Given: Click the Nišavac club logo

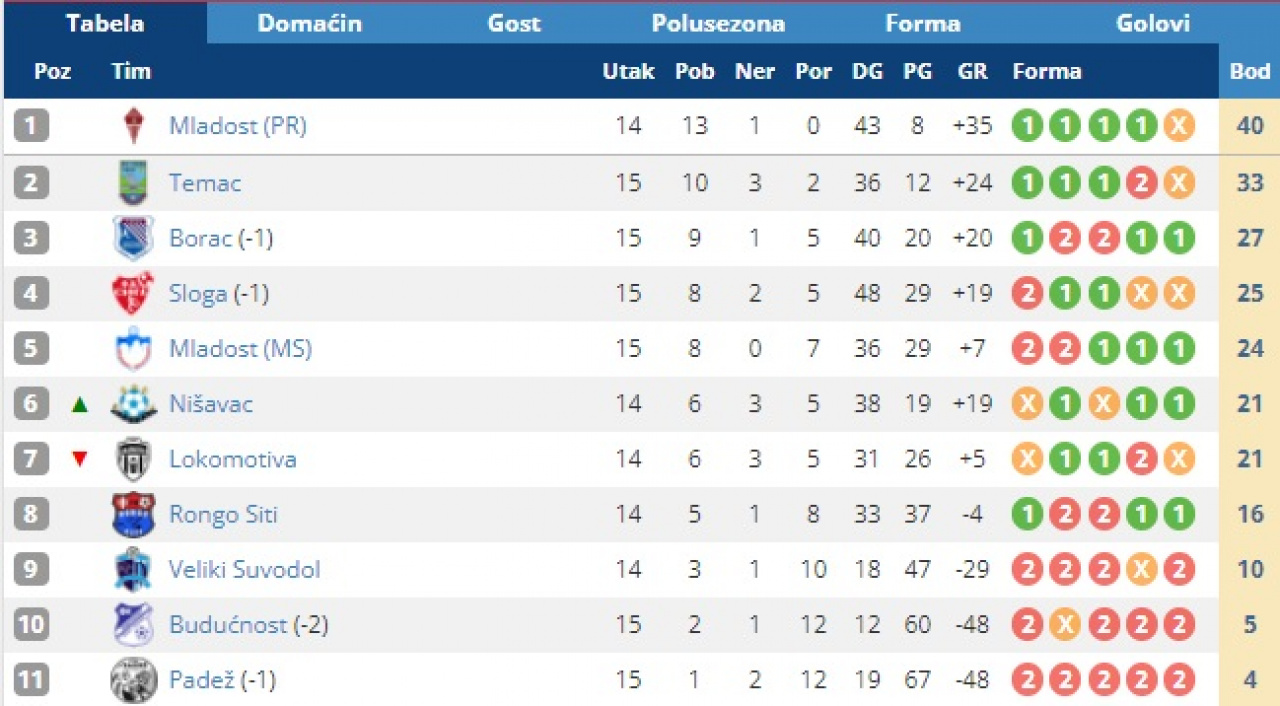Looking at the screenshot, I should (x=133, y=404).
